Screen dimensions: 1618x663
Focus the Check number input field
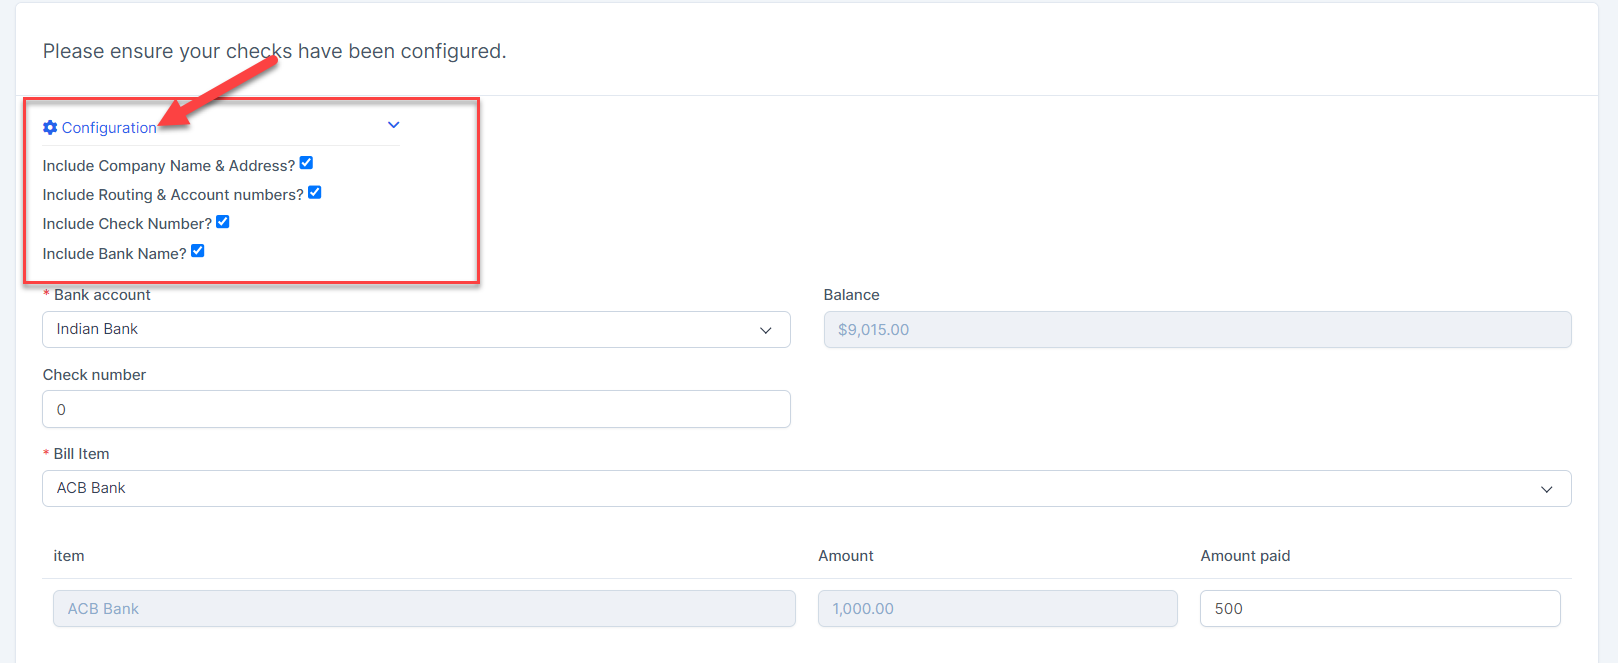(416, 409)
